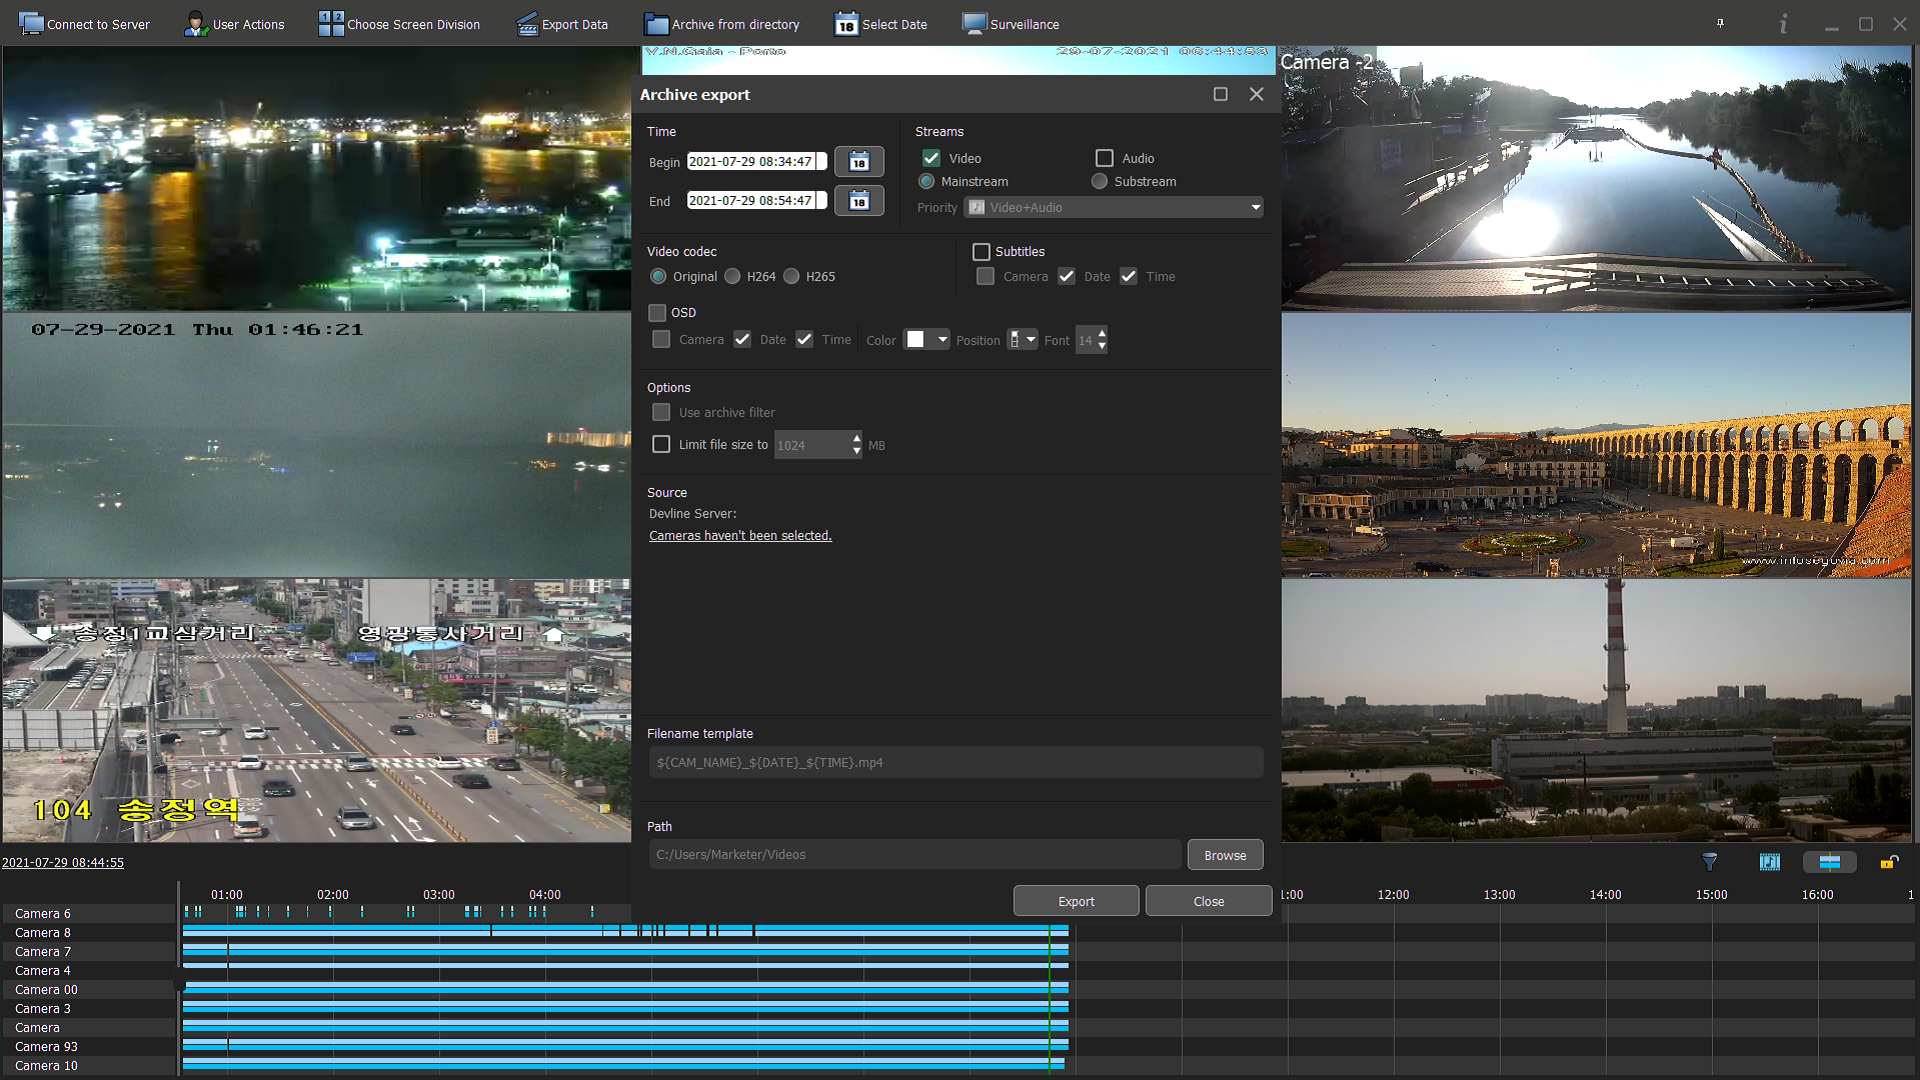
Task: Click Browse to choose path
Action: pos(1225,855)
